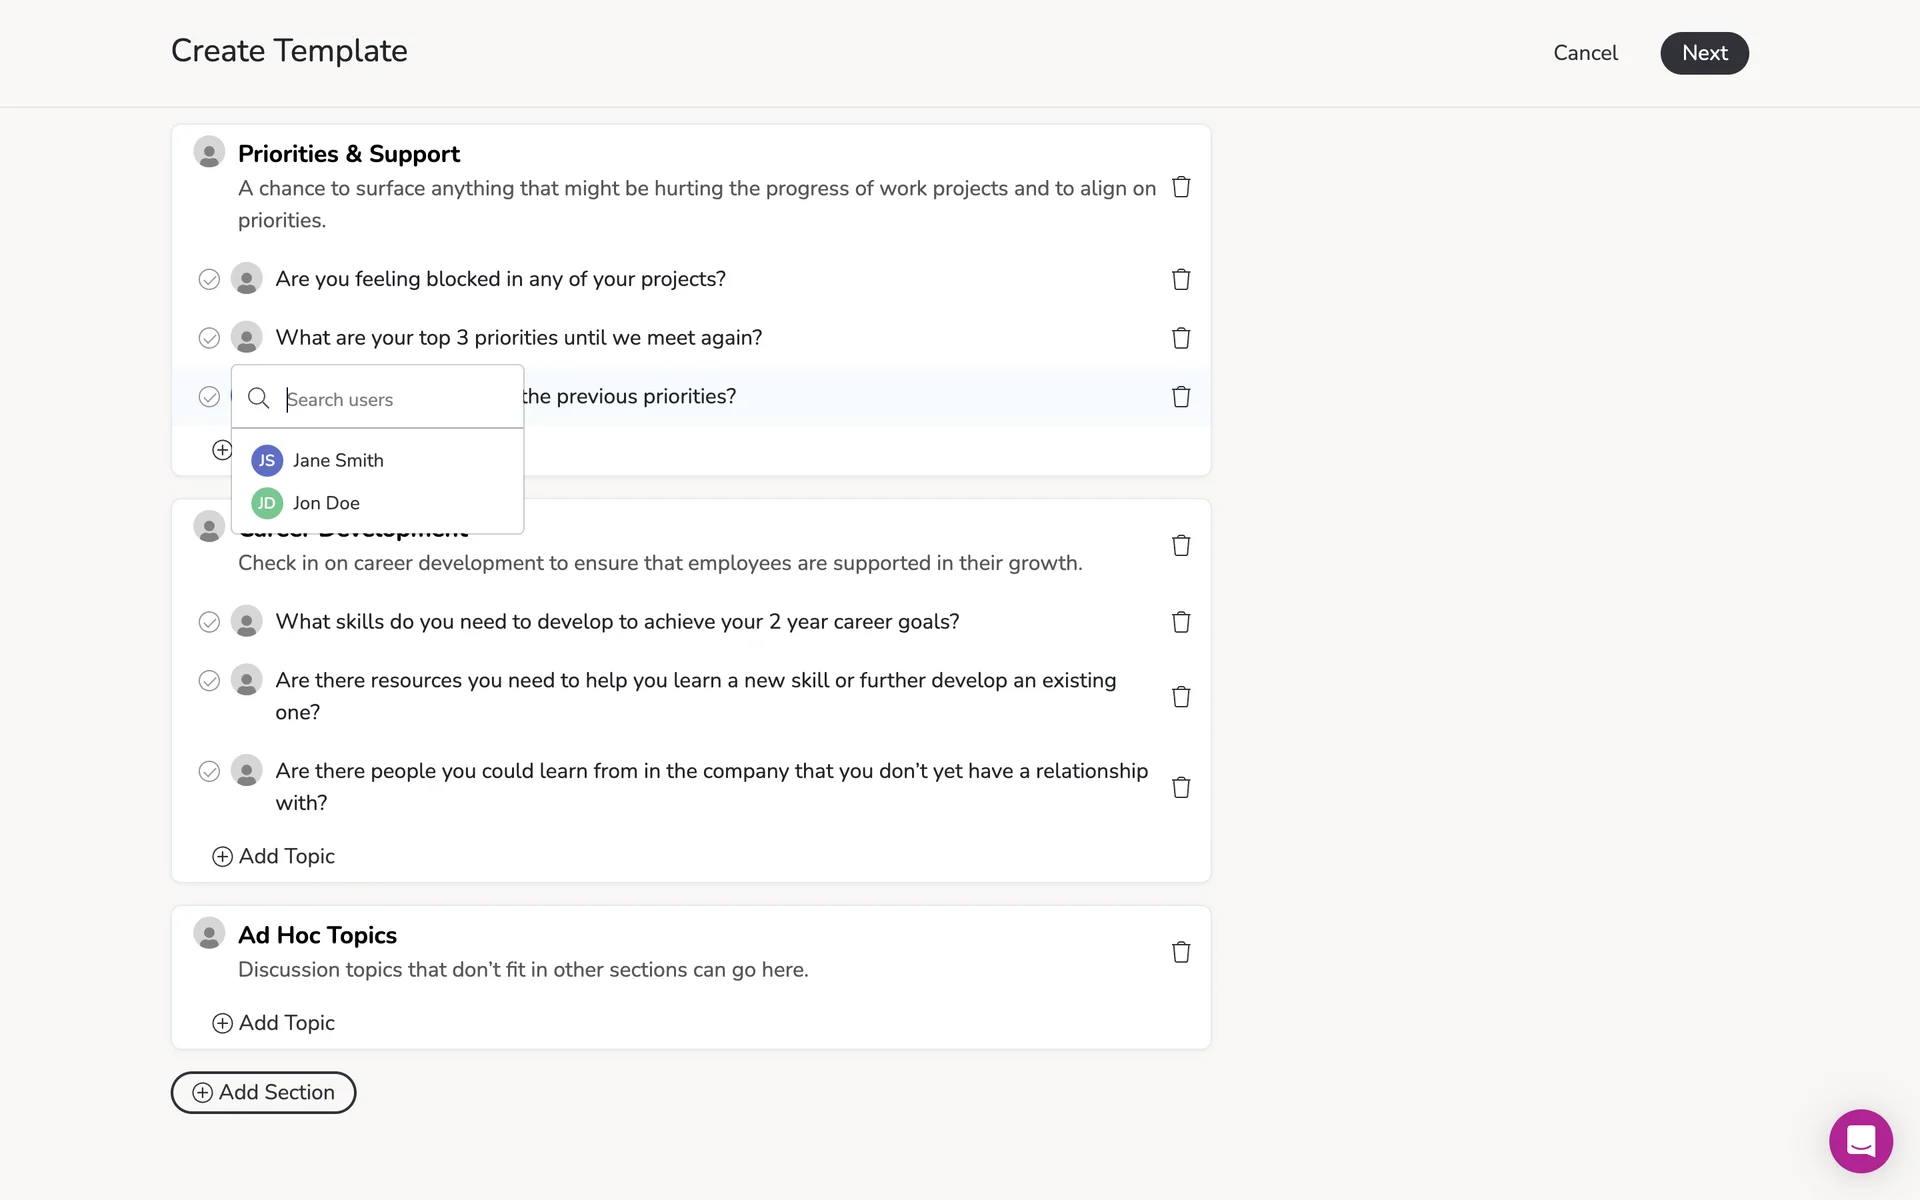Click the Next button
Viewport: 1920px width, 1200px height.
pyautogui.click(x=1704, y=53)
